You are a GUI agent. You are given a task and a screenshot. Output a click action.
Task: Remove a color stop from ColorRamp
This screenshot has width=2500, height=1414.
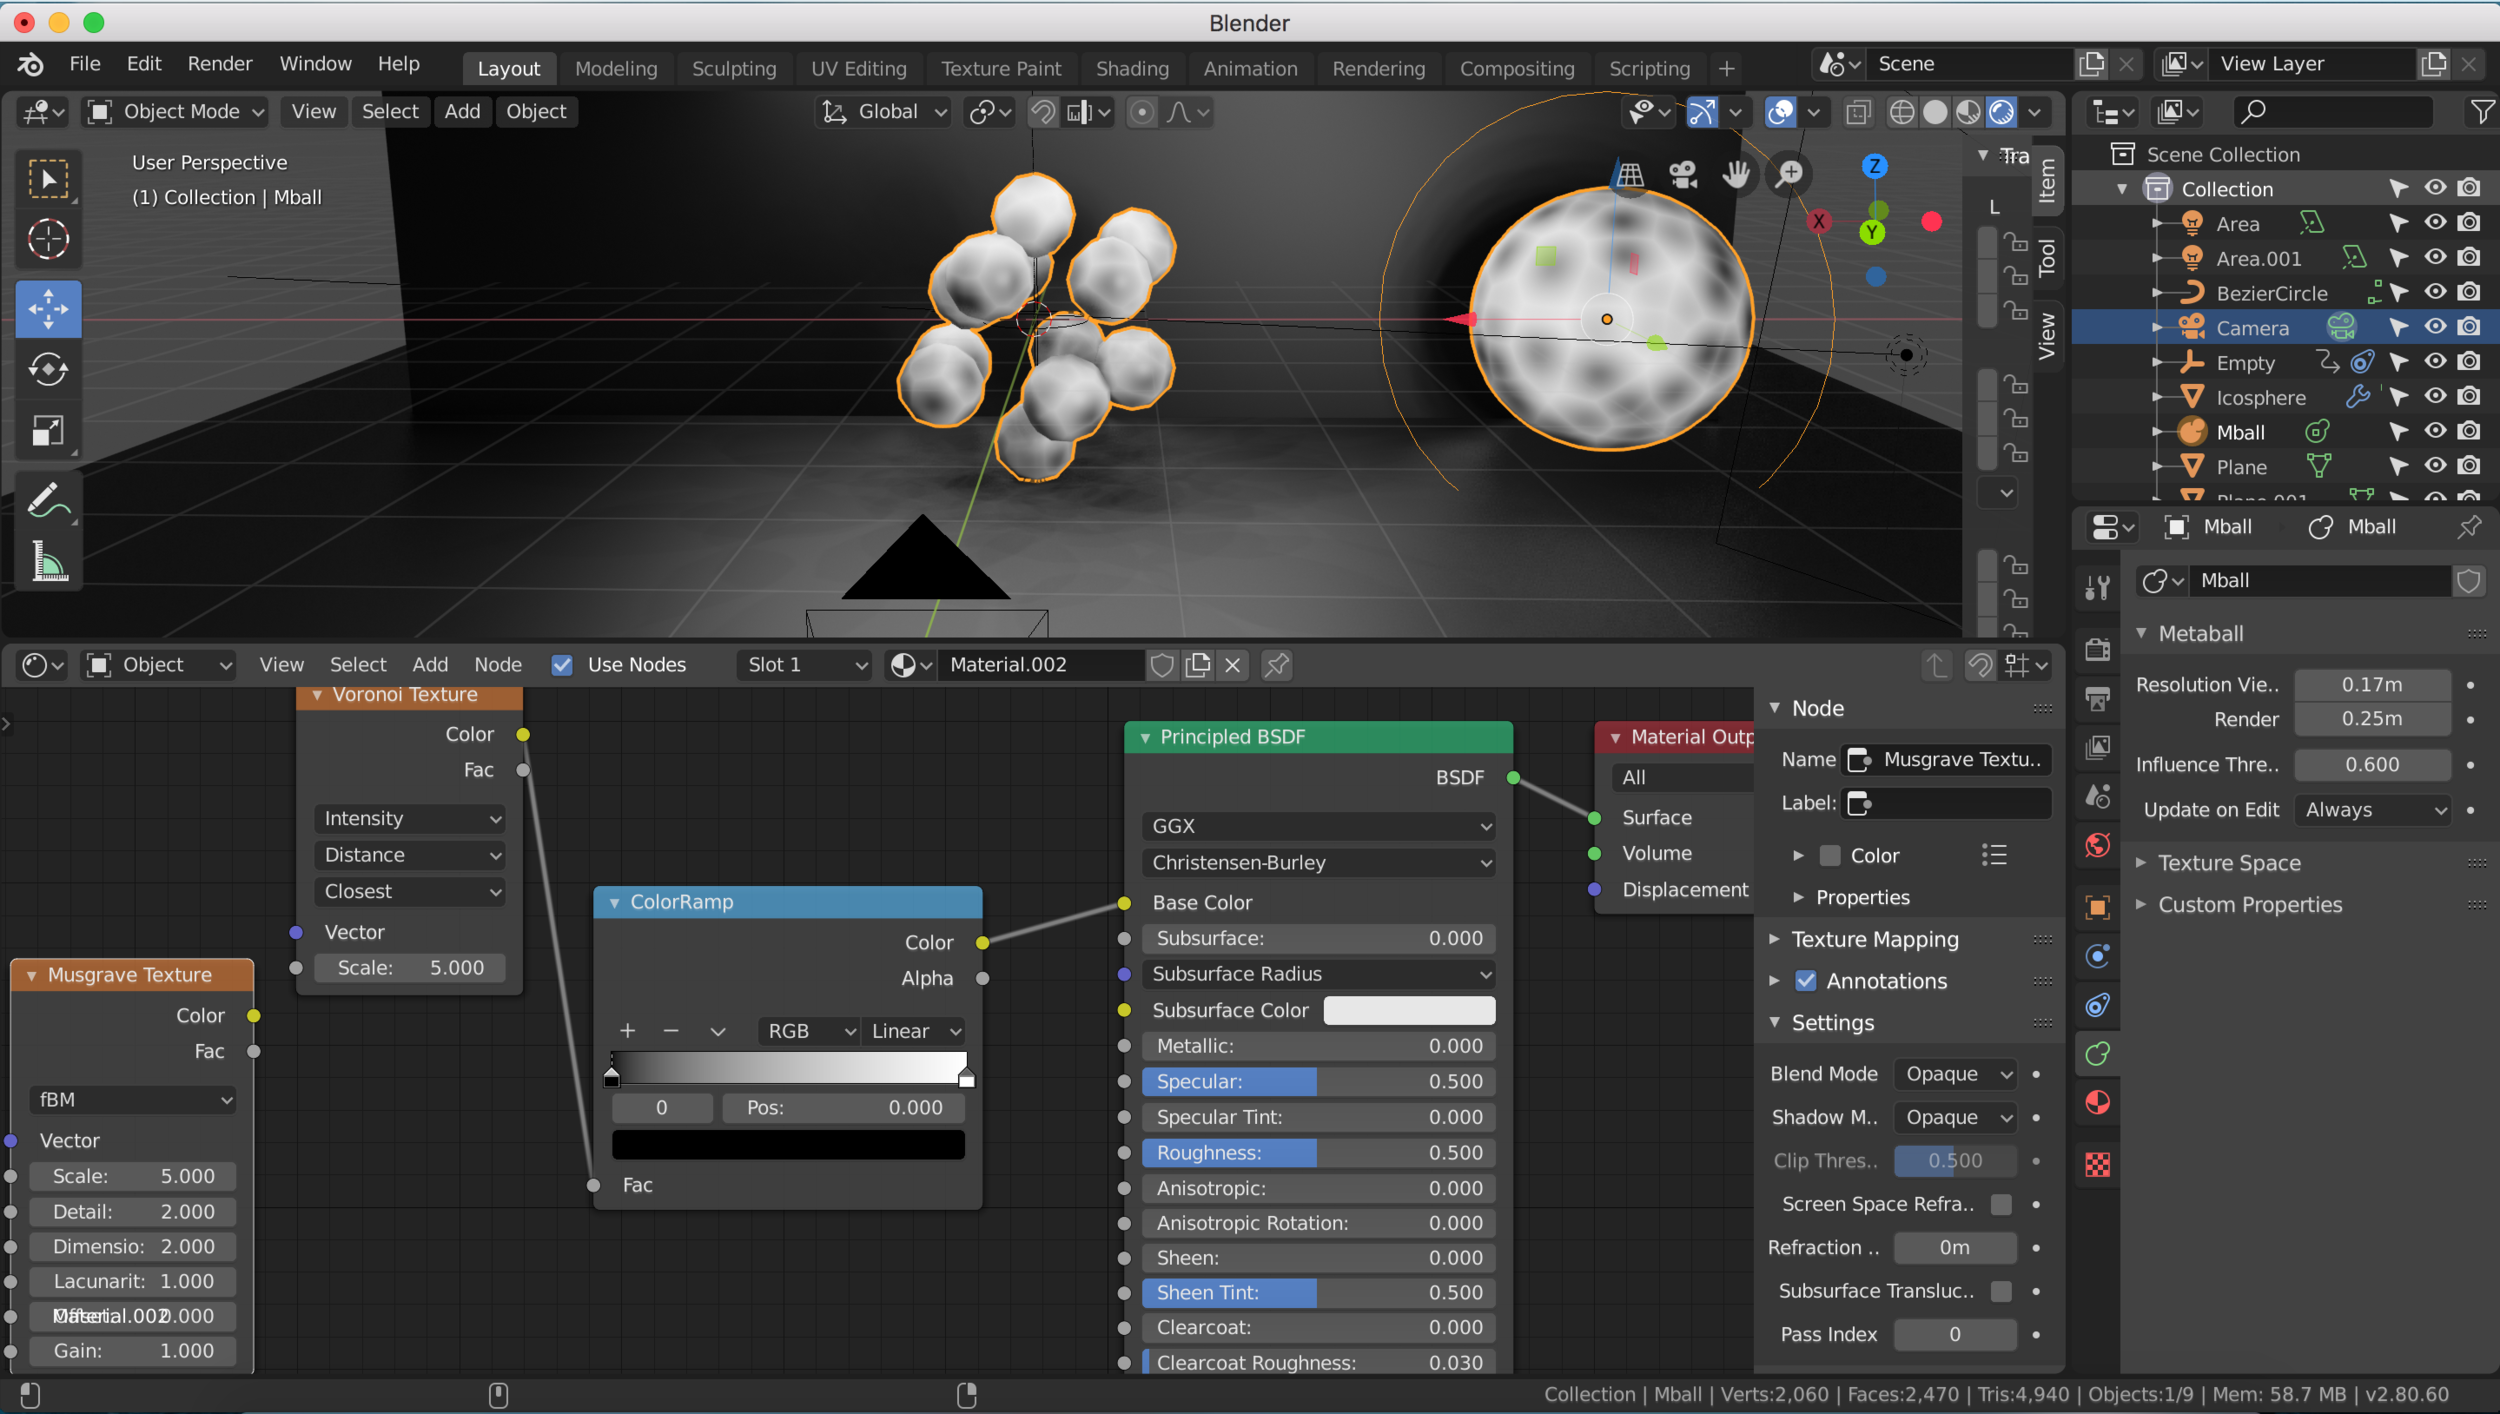point(671,1031)
